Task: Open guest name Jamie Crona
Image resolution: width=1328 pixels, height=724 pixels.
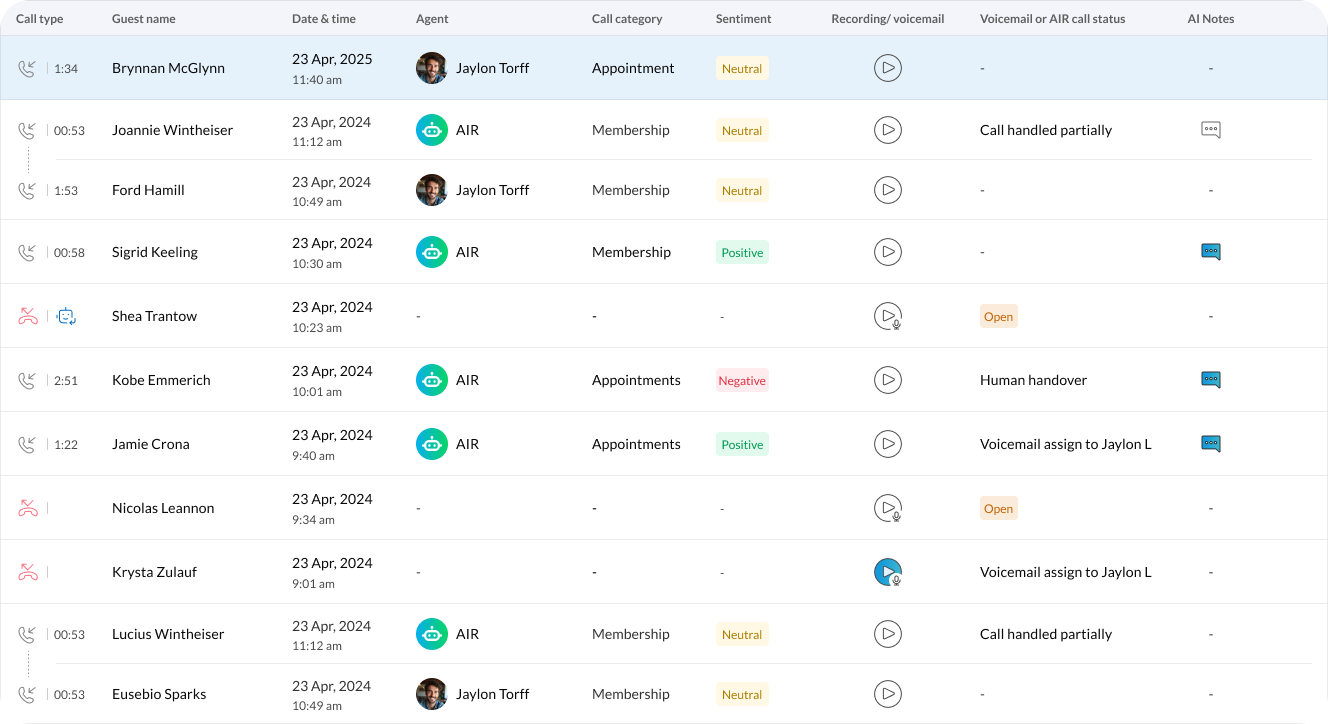Action: [150, 444]
